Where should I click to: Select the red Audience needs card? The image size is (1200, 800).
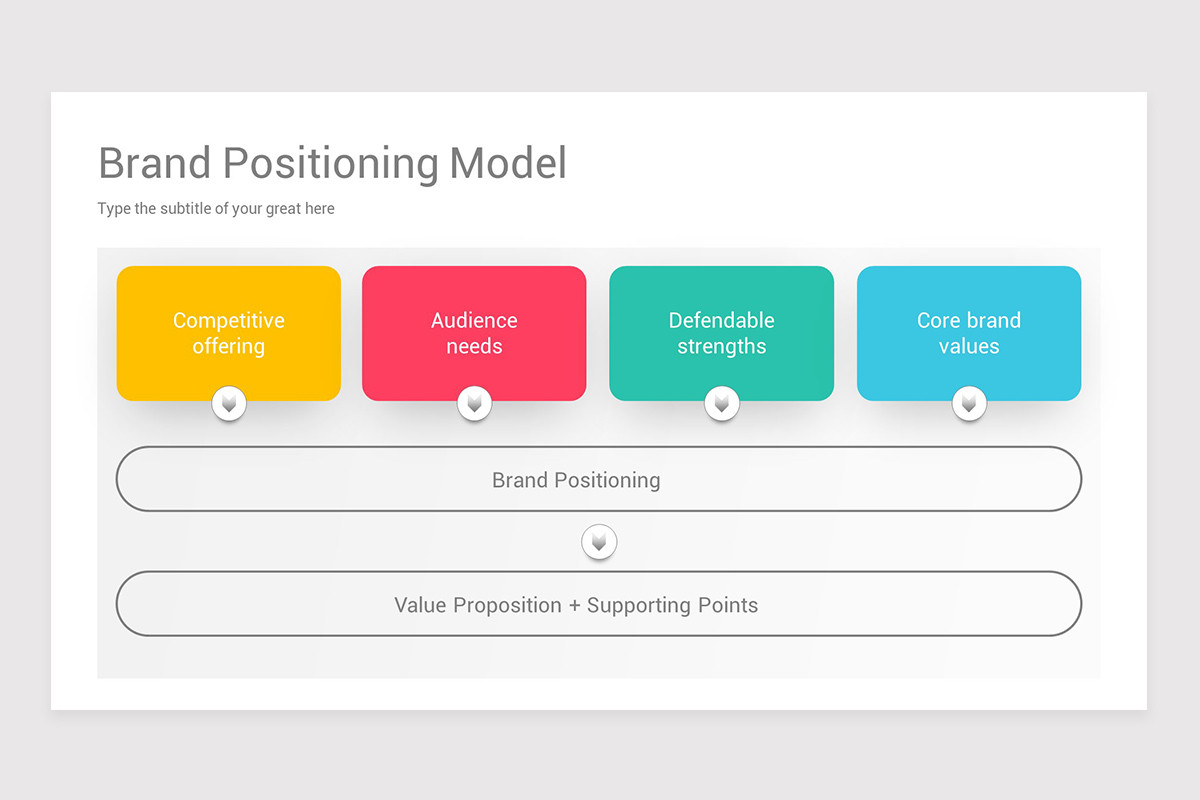point(395,290)
